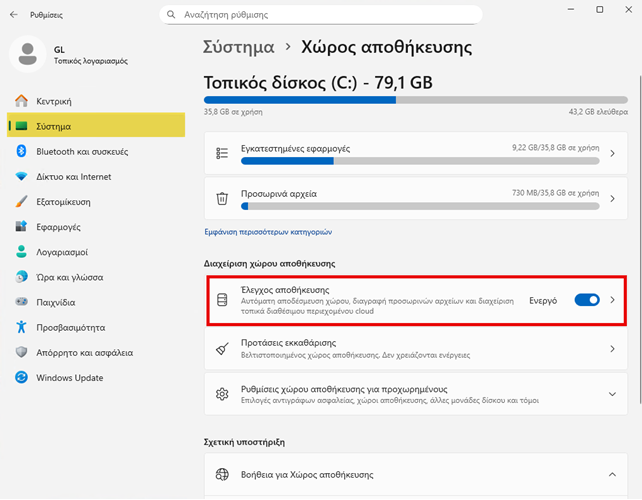Click the Προσβασιμότητα accessibility icon
642x500 pixels.
[x=21, y=327]
